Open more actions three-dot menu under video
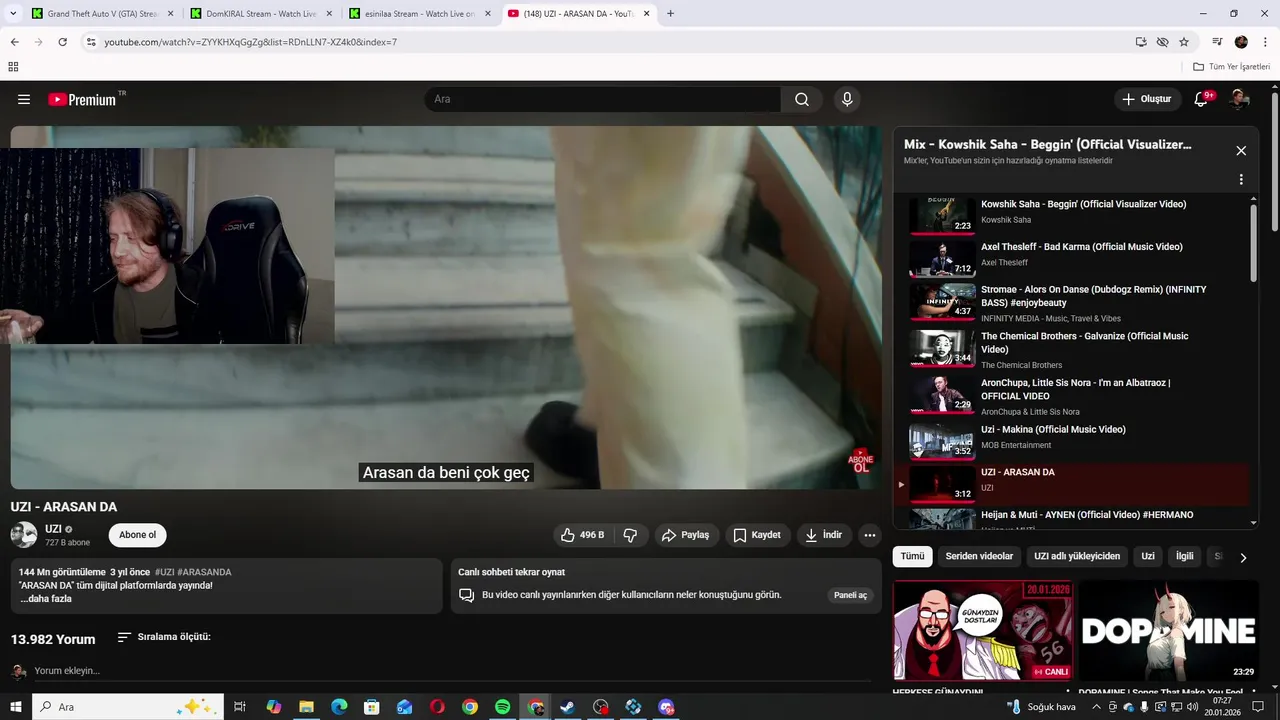Viewport: 1280px width, 720px height. (870, 535)
